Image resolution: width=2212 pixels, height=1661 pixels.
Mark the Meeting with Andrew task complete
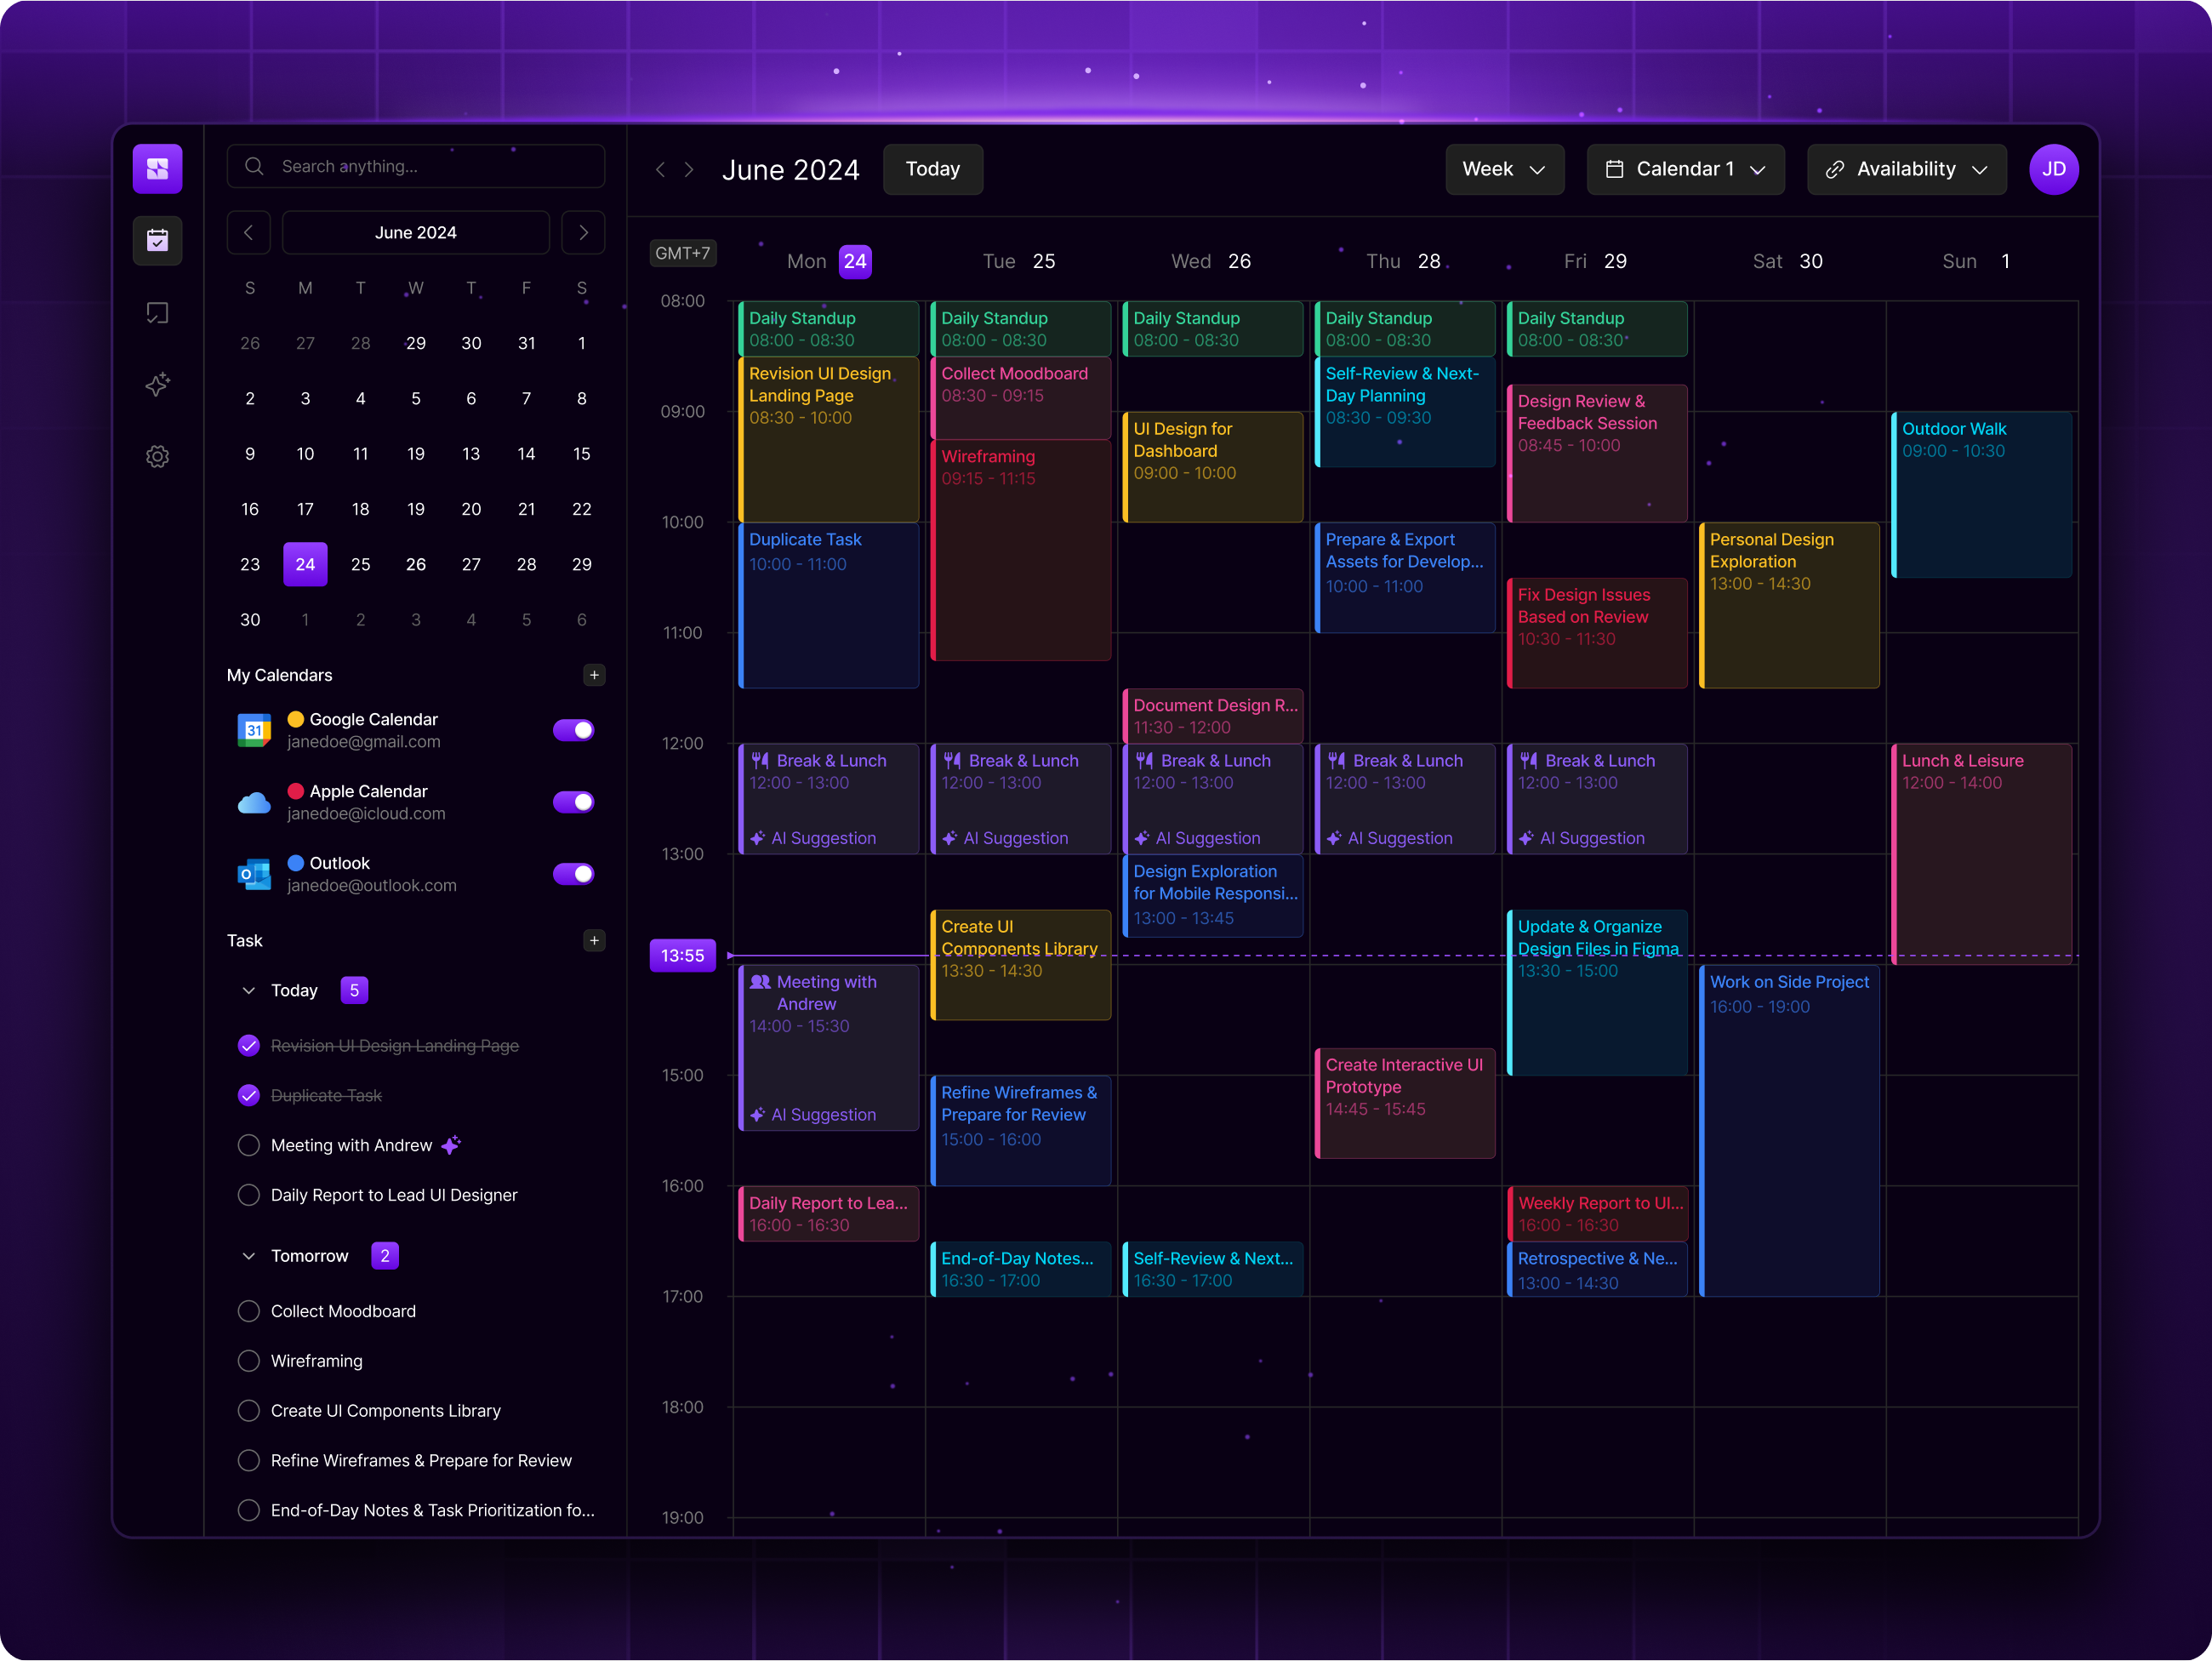click(248, 1144)
